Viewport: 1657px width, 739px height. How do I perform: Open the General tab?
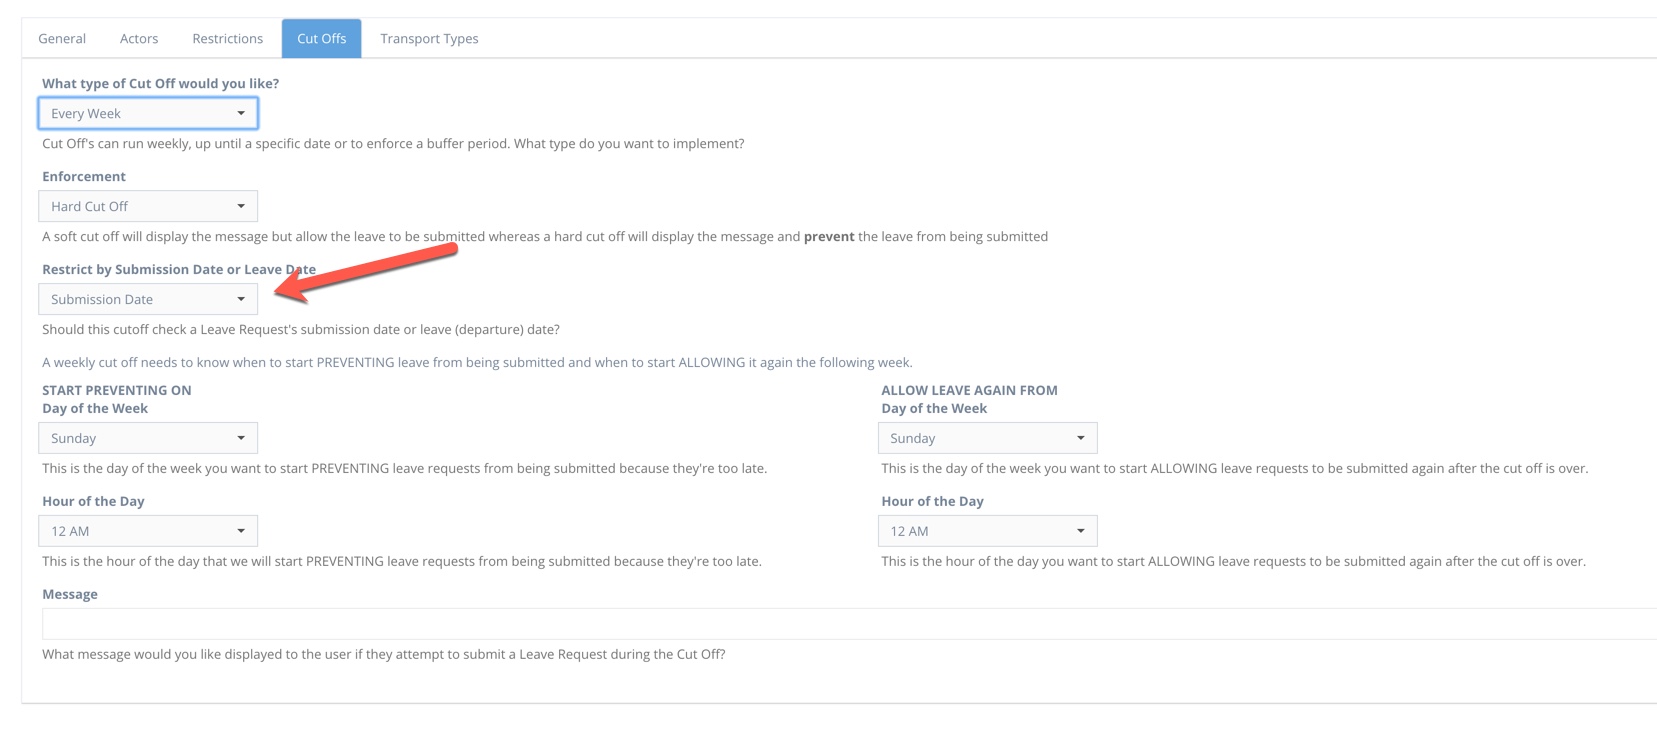coord(62,39)
